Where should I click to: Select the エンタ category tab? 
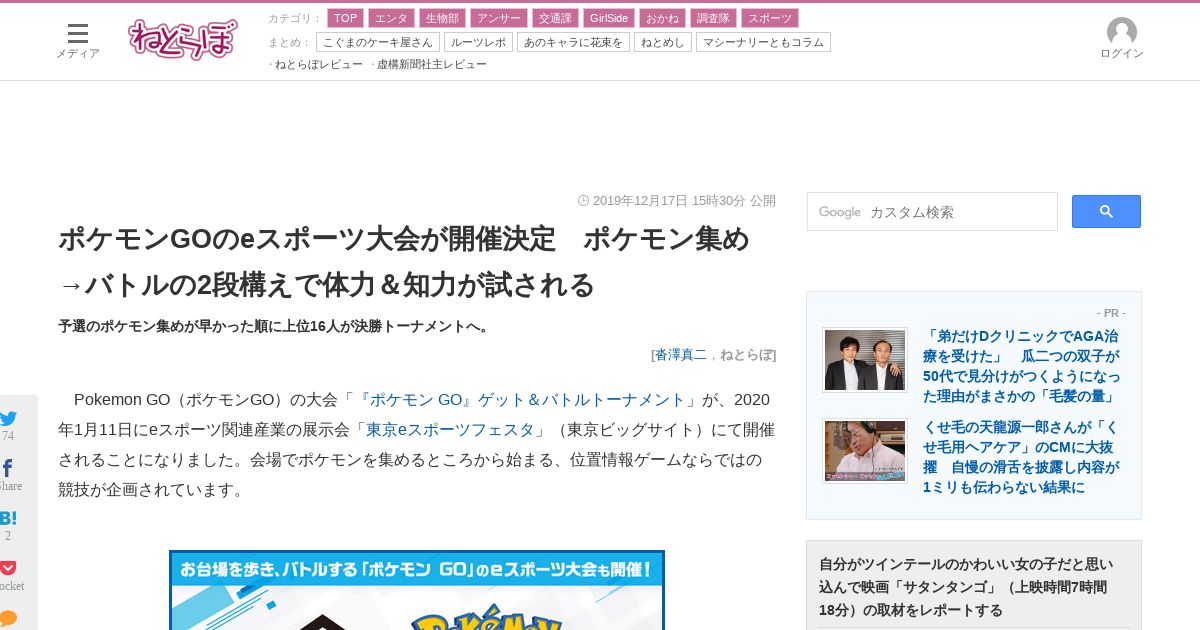pyautogui.click(x=391, y=18)
